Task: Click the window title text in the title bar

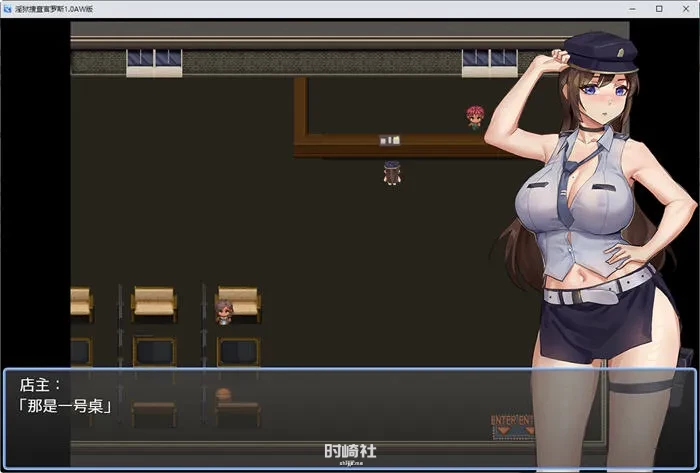Action: coord(54,9)
